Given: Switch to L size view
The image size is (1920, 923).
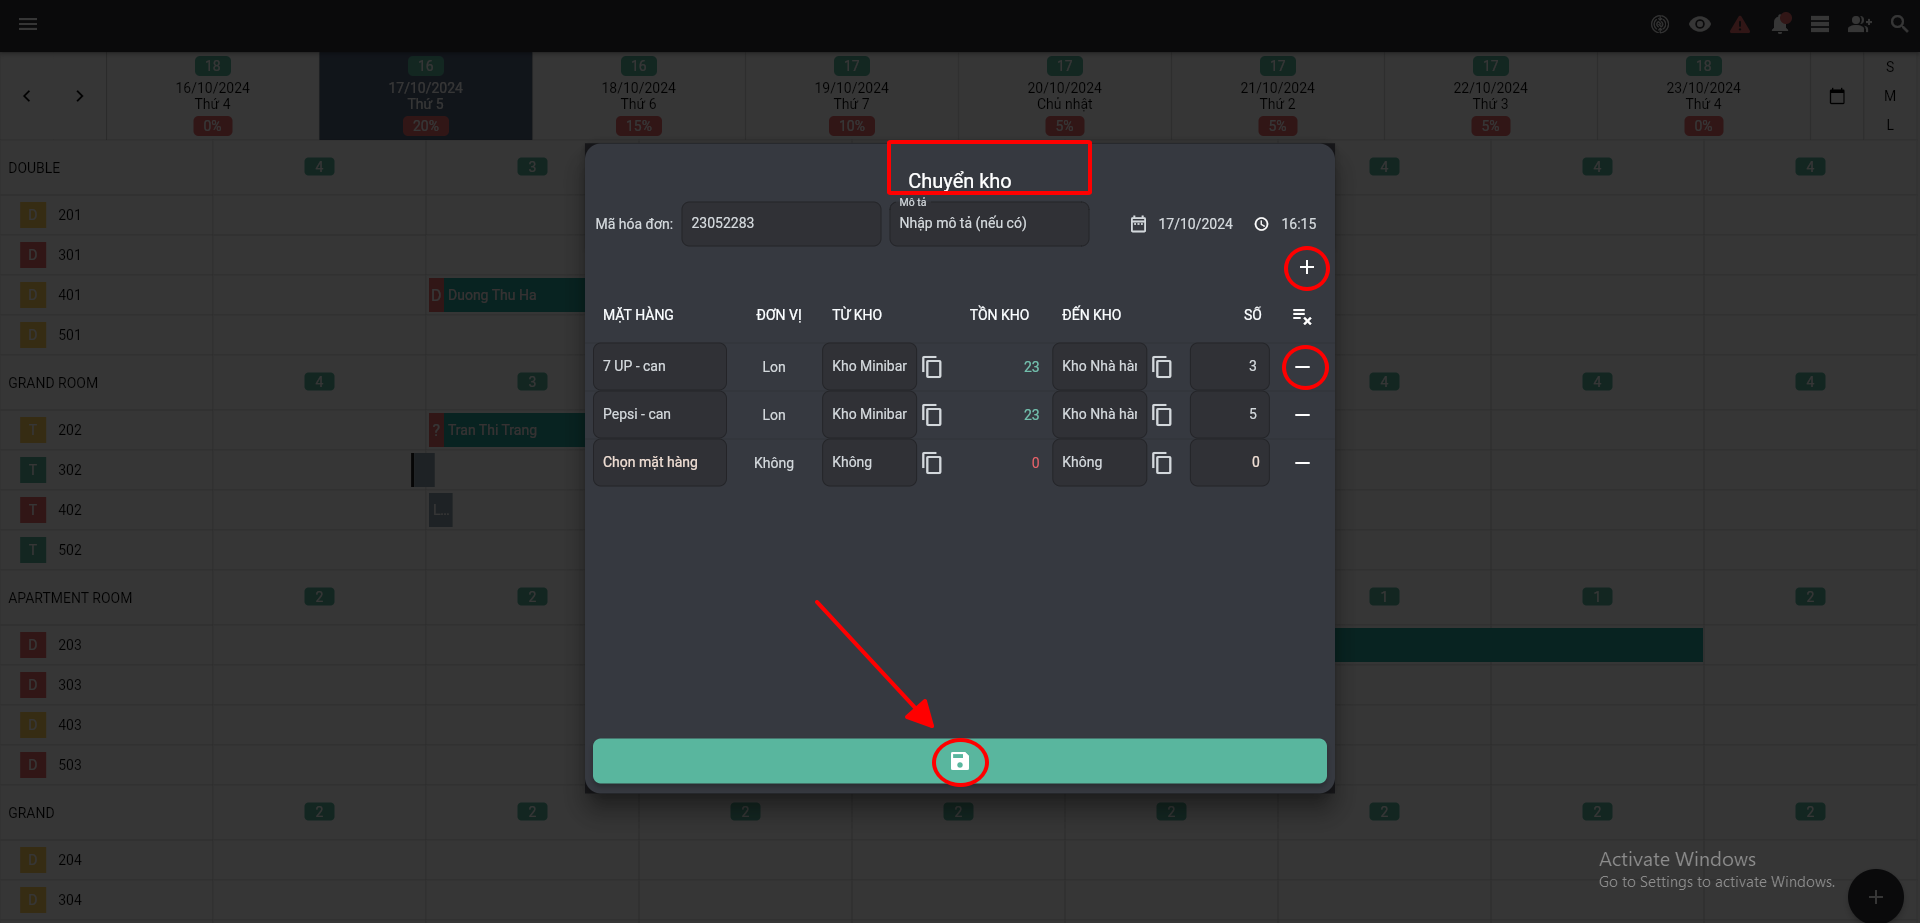Looking at the screenshot, I should click(1890, 125).
